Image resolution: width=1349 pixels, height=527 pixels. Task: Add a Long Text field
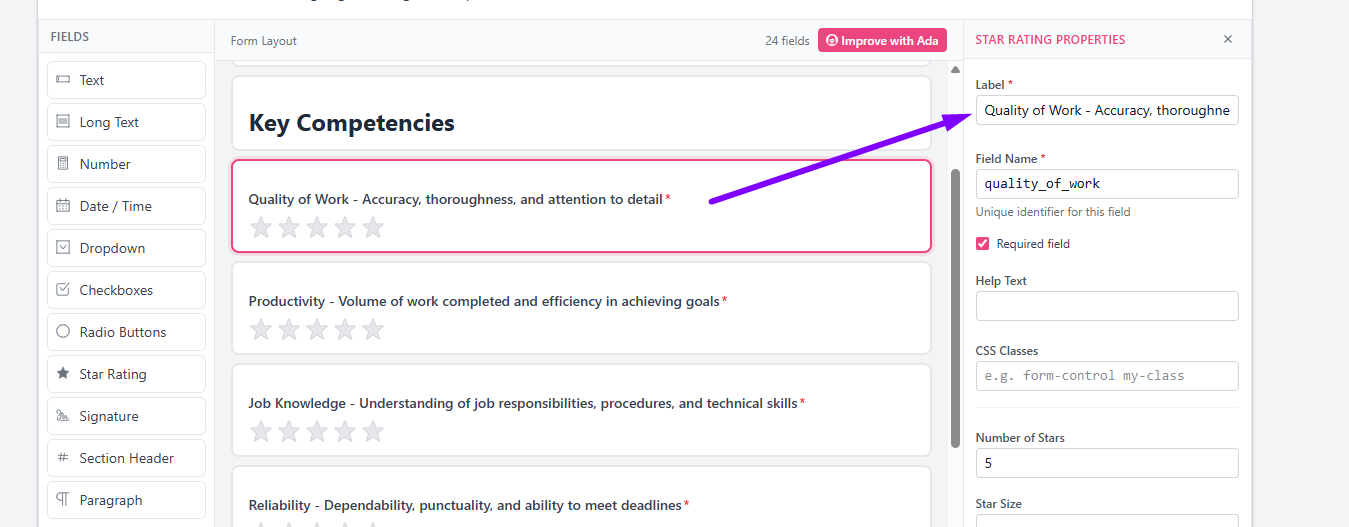coord(126,122)
